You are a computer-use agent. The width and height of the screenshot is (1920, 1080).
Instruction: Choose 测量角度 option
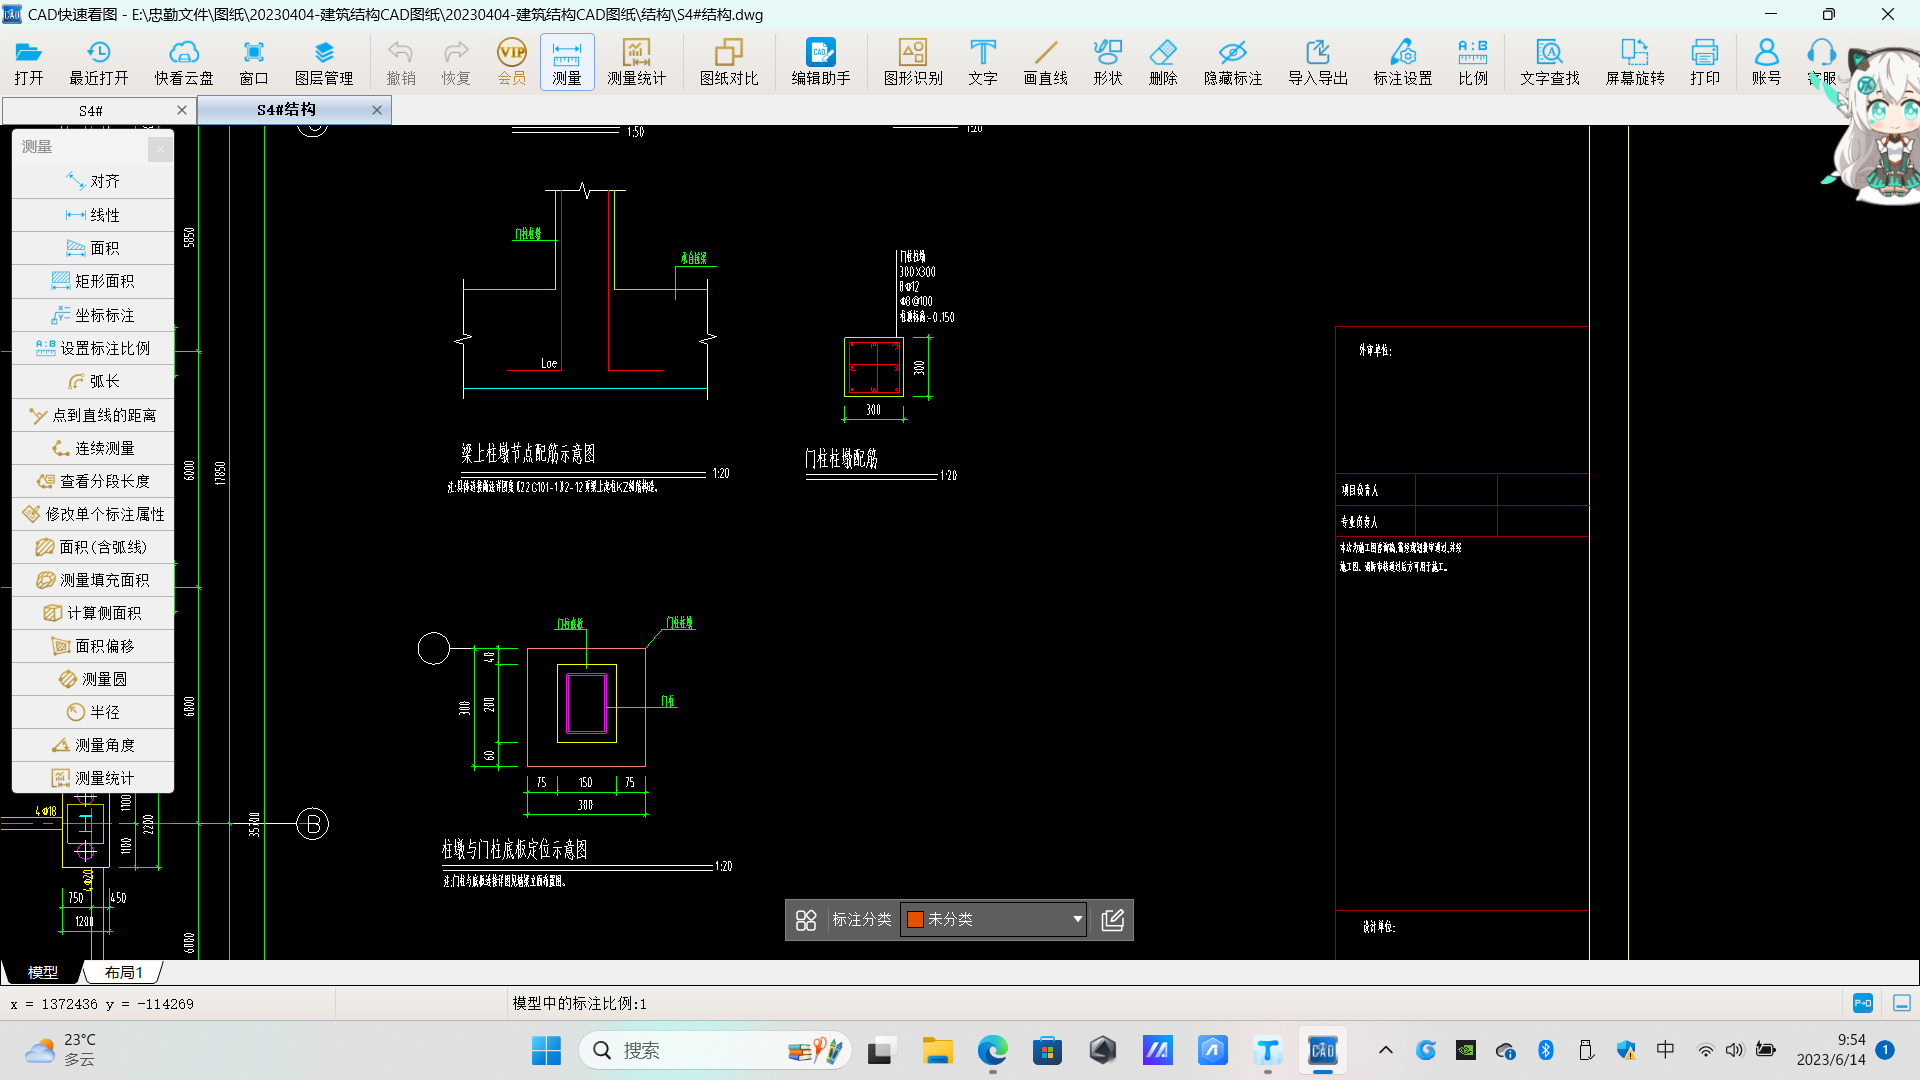[93, 745]
